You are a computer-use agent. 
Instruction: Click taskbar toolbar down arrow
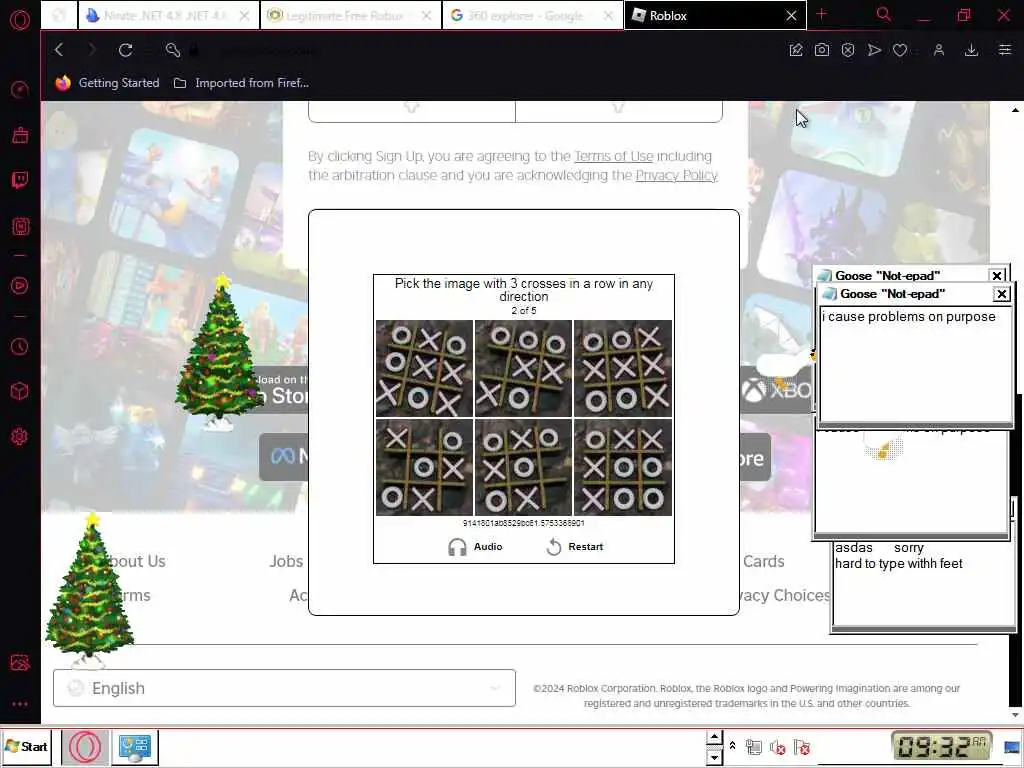[x=714, y=758]
